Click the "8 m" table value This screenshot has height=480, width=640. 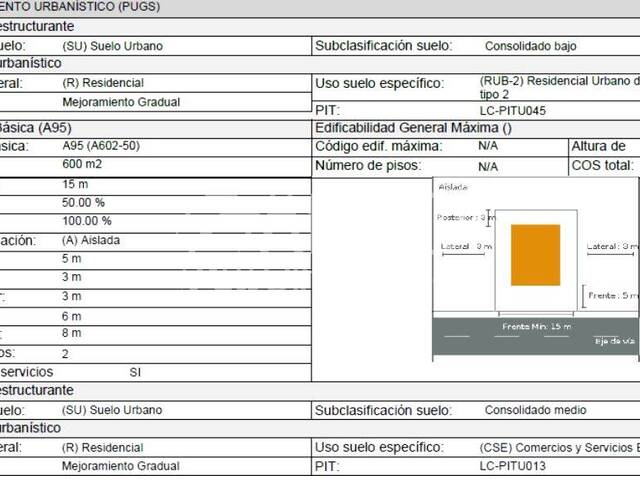[71, 333]
